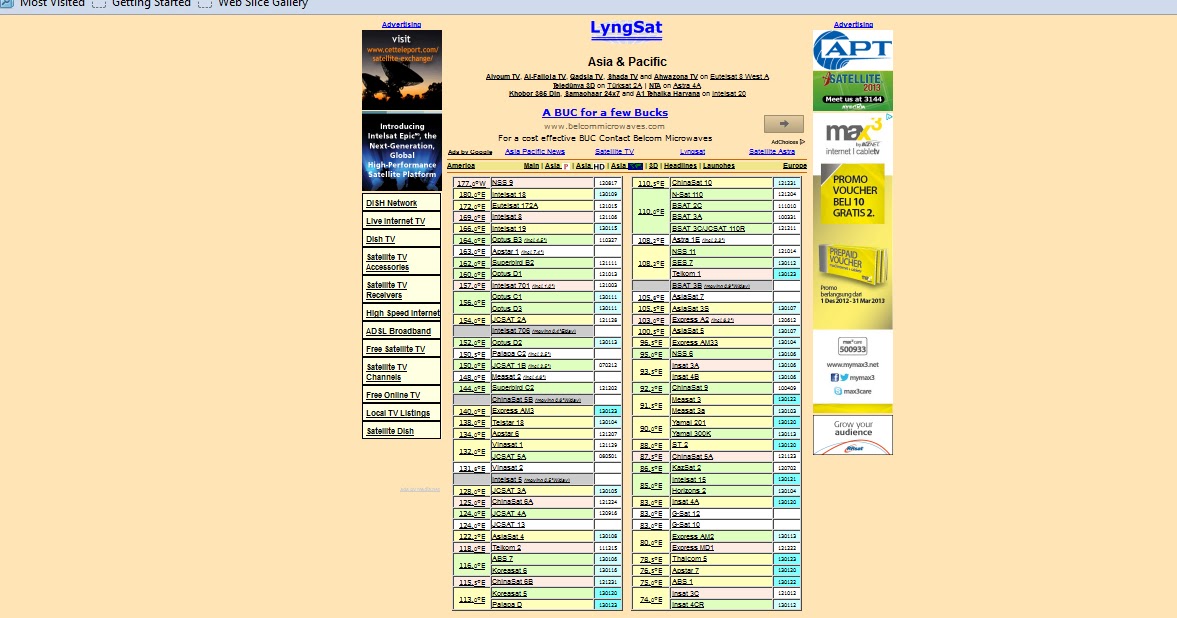This screenshot has height=618, width=1177.
Task: Open the Koreasat 5 satellite link
Action: [509, 593]
